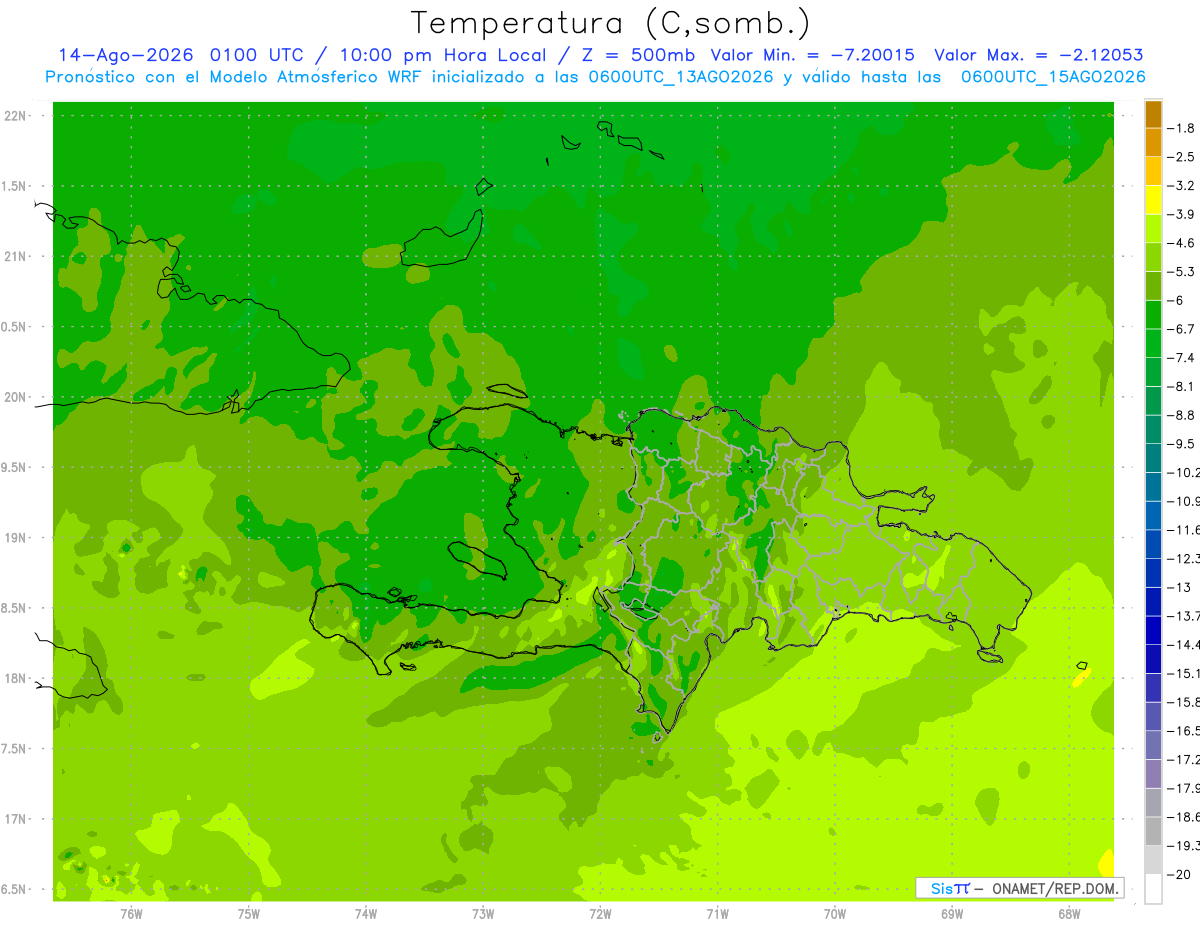1200x927 pixels.
Task: Pick the teal swatch between -9.5 and -10.2
Action: click(x=1153, y=458)
